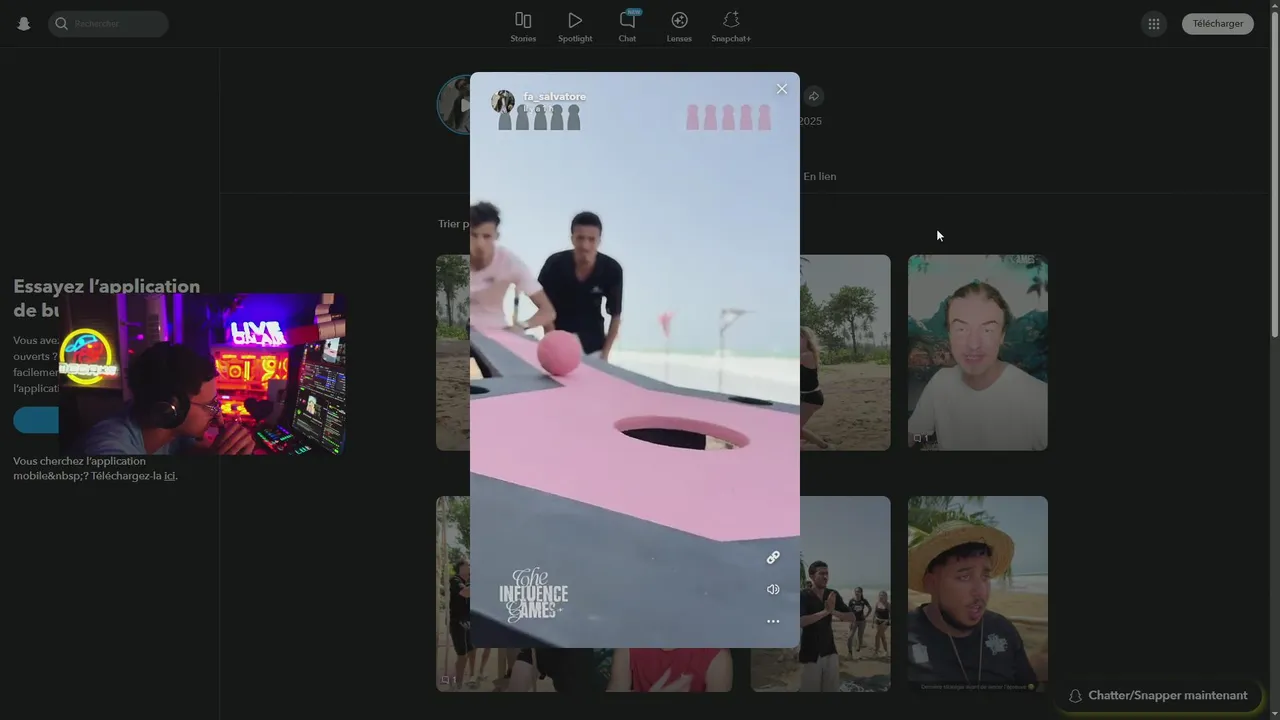The height and width of the screenshot is (720, 1280).
Task: Click the Télécharger button
Action: [x=1218, y=24]
